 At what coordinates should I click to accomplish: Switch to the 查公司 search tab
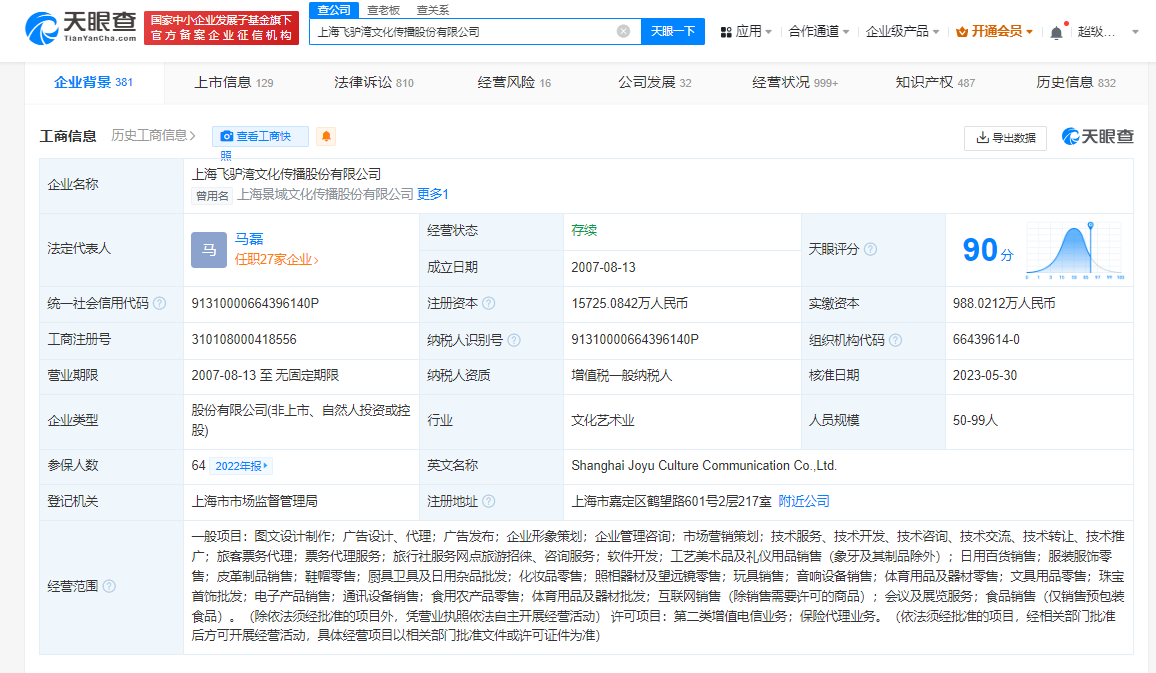(x=334, y=10)
